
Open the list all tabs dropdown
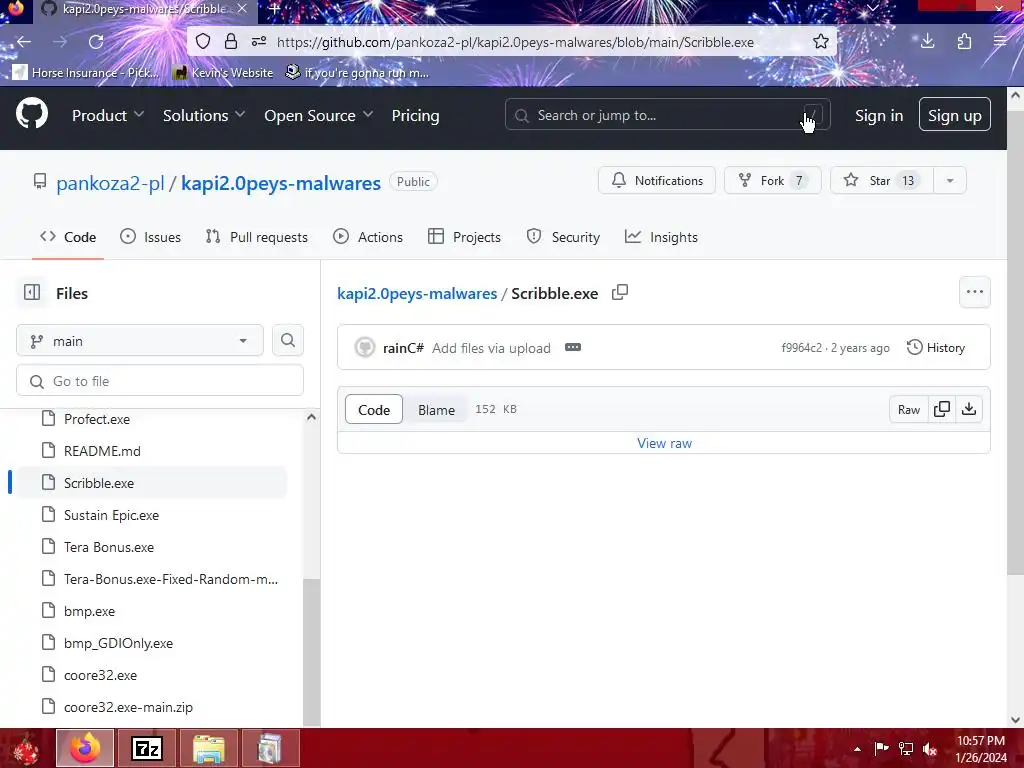872,8
